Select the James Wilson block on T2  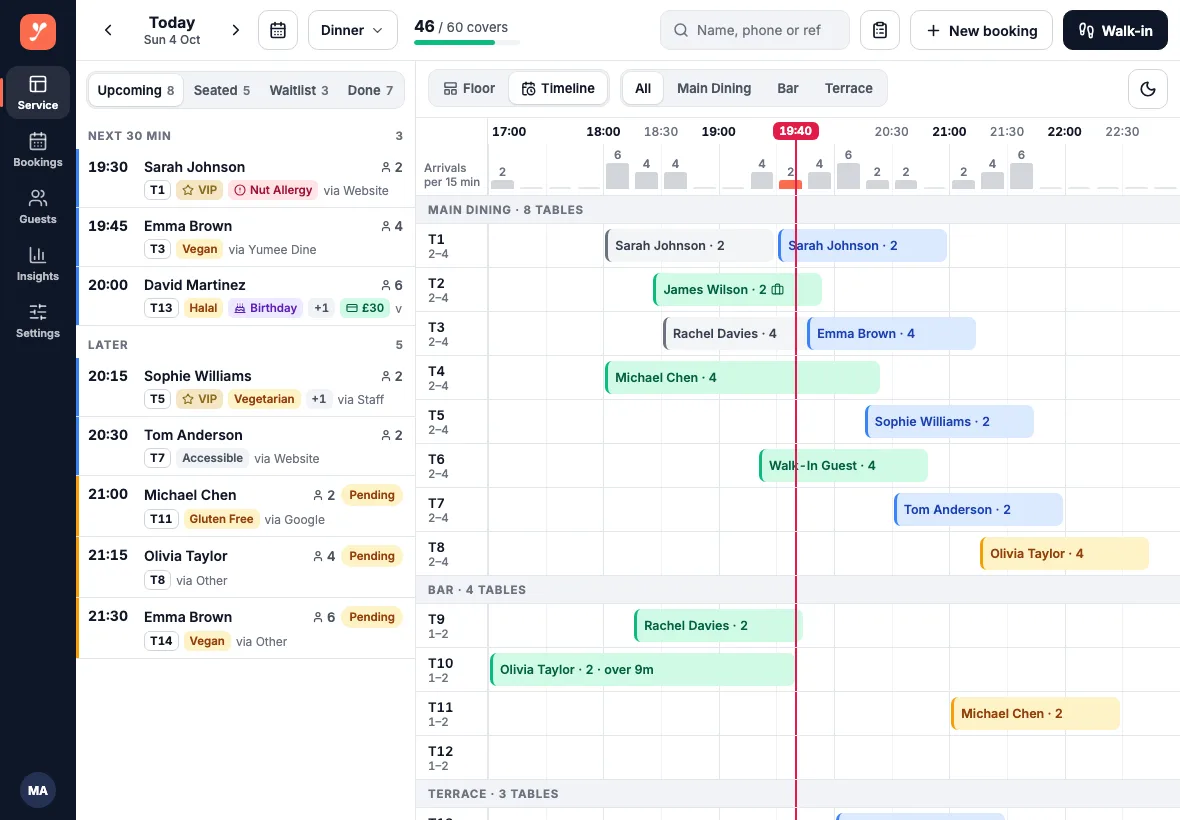click(x=738, y=290)
